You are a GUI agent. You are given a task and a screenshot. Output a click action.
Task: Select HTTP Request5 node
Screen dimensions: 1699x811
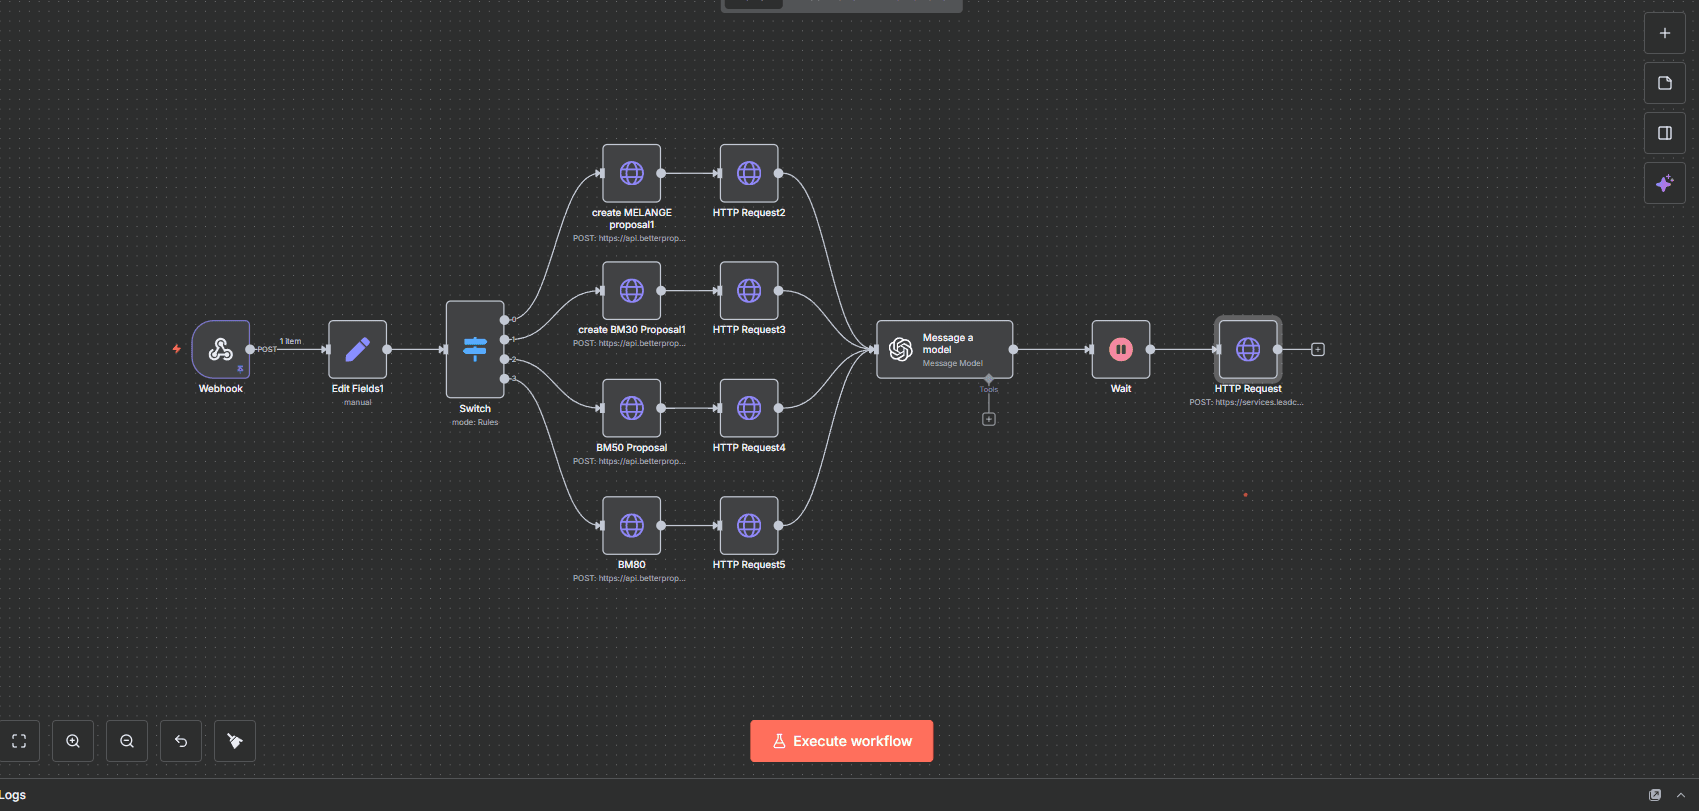[749, 525]
